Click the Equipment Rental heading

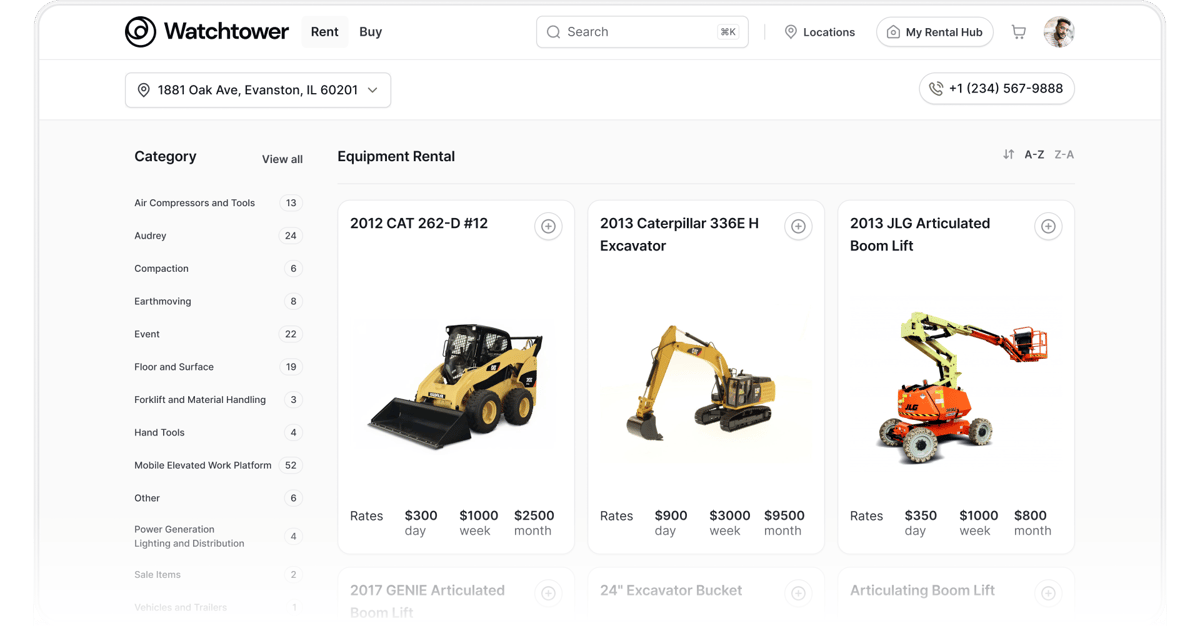tap(396, 156)
